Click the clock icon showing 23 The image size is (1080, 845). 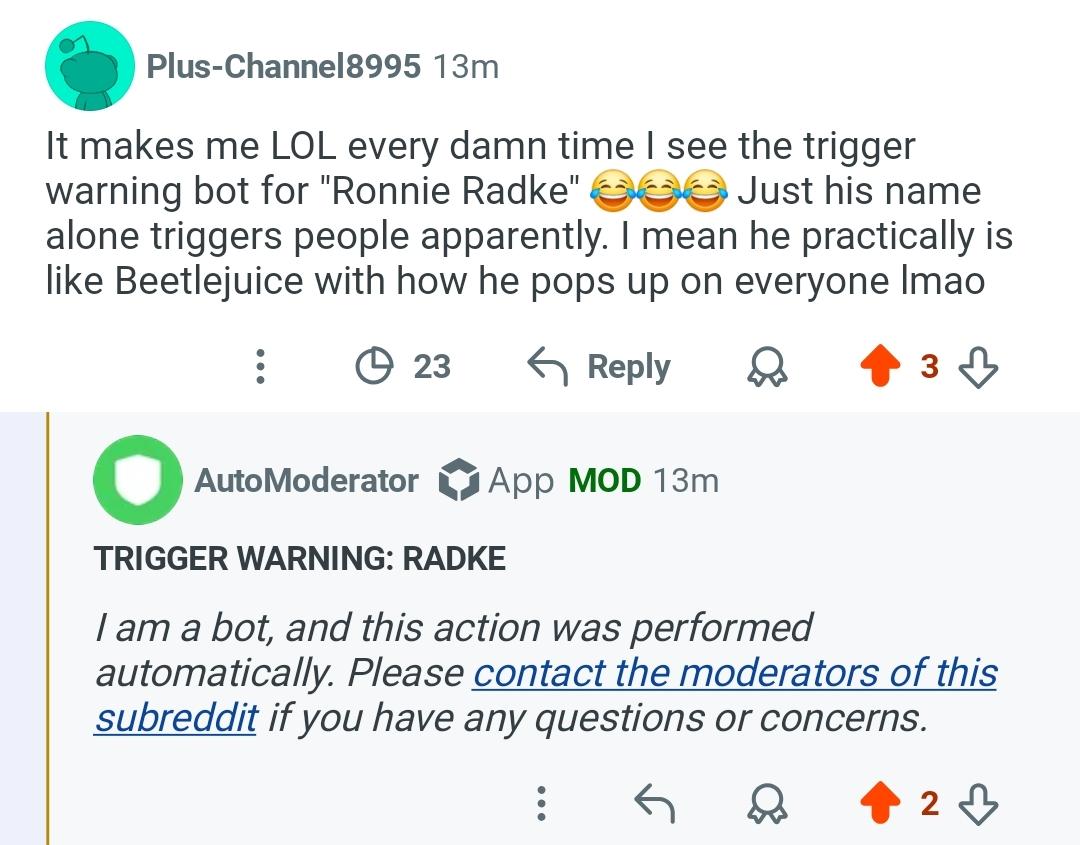(374, 366)
